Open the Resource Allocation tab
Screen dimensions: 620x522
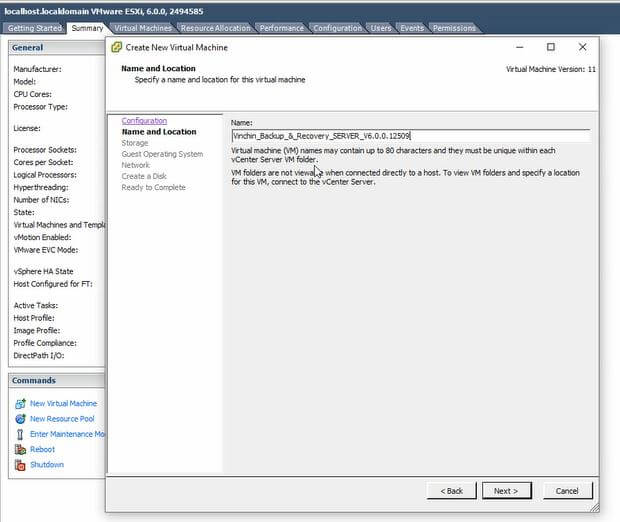(x=216, y=28)
